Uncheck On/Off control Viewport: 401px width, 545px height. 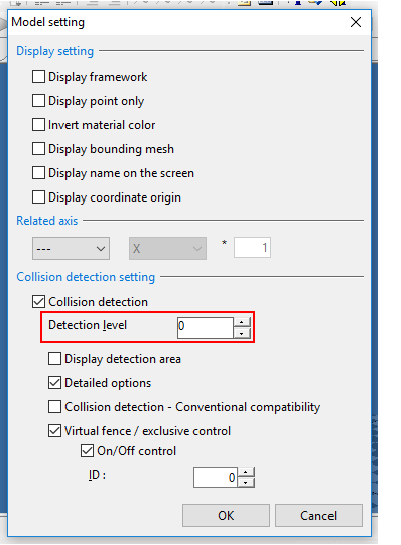[87, 451]
